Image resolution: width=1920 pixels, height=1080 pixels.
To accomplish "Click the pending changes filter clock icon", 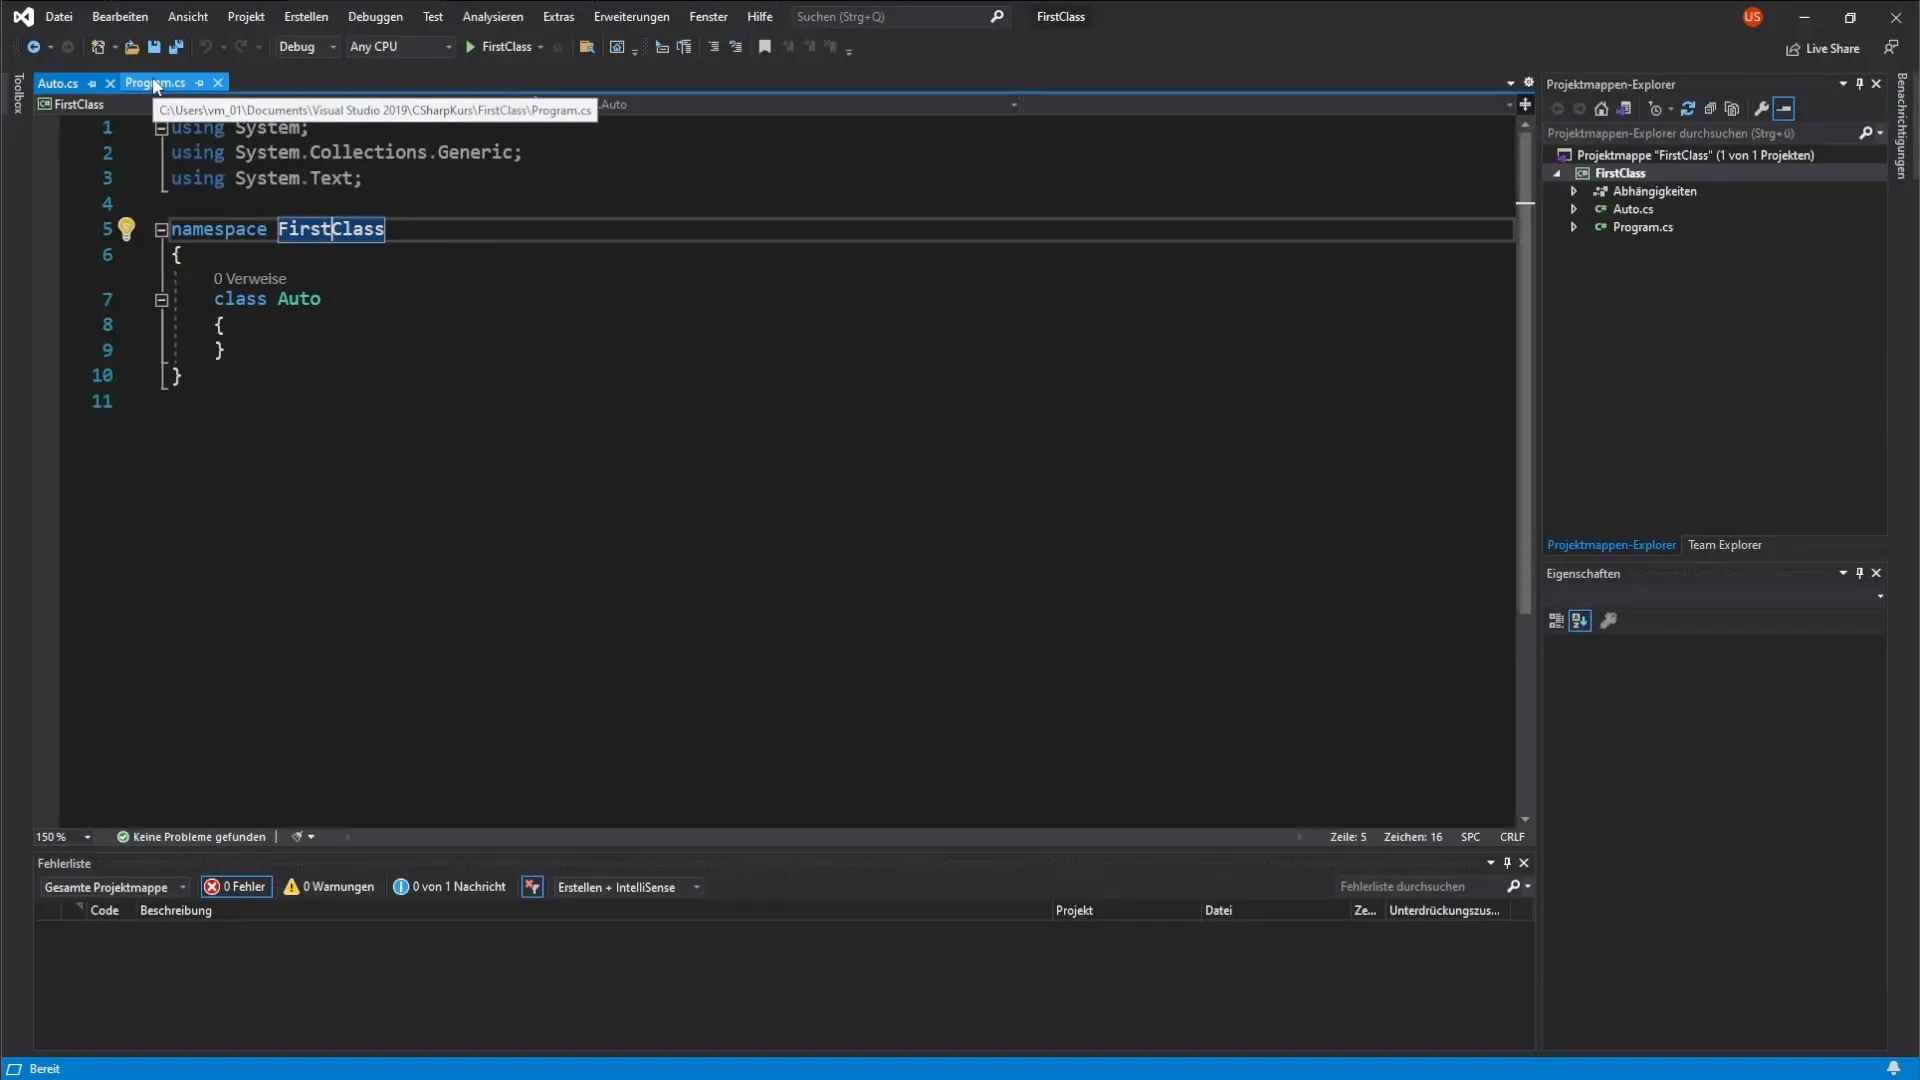I will [1655, 109].
